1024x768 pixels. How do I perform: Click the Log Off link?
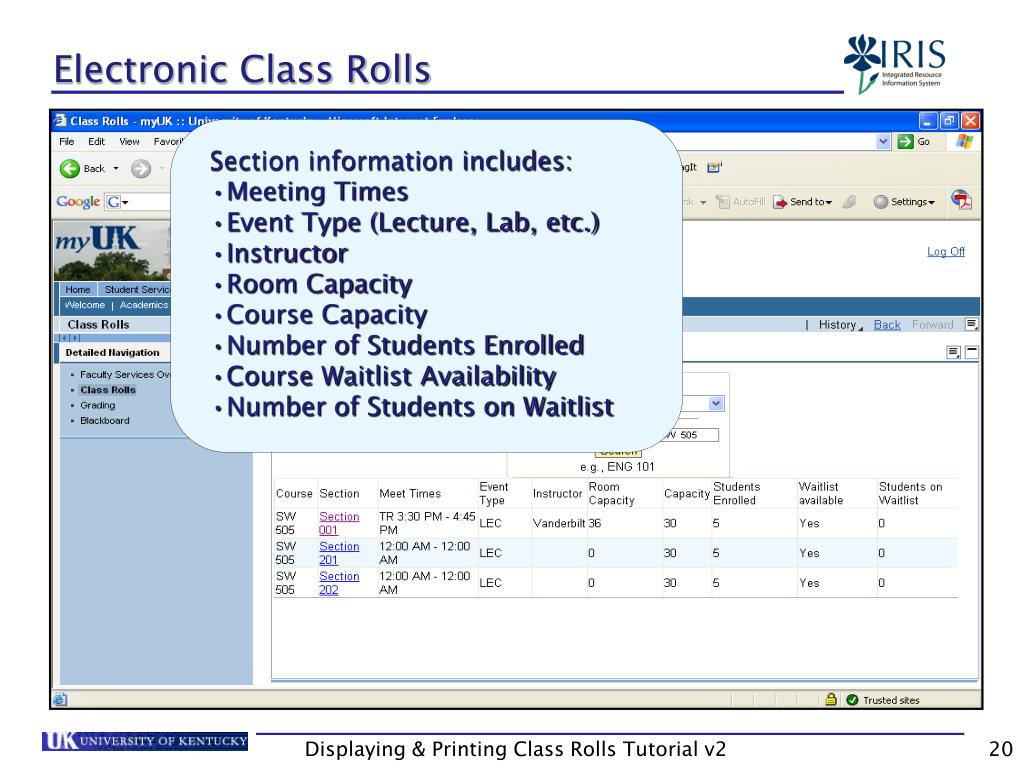coord(946,252)
